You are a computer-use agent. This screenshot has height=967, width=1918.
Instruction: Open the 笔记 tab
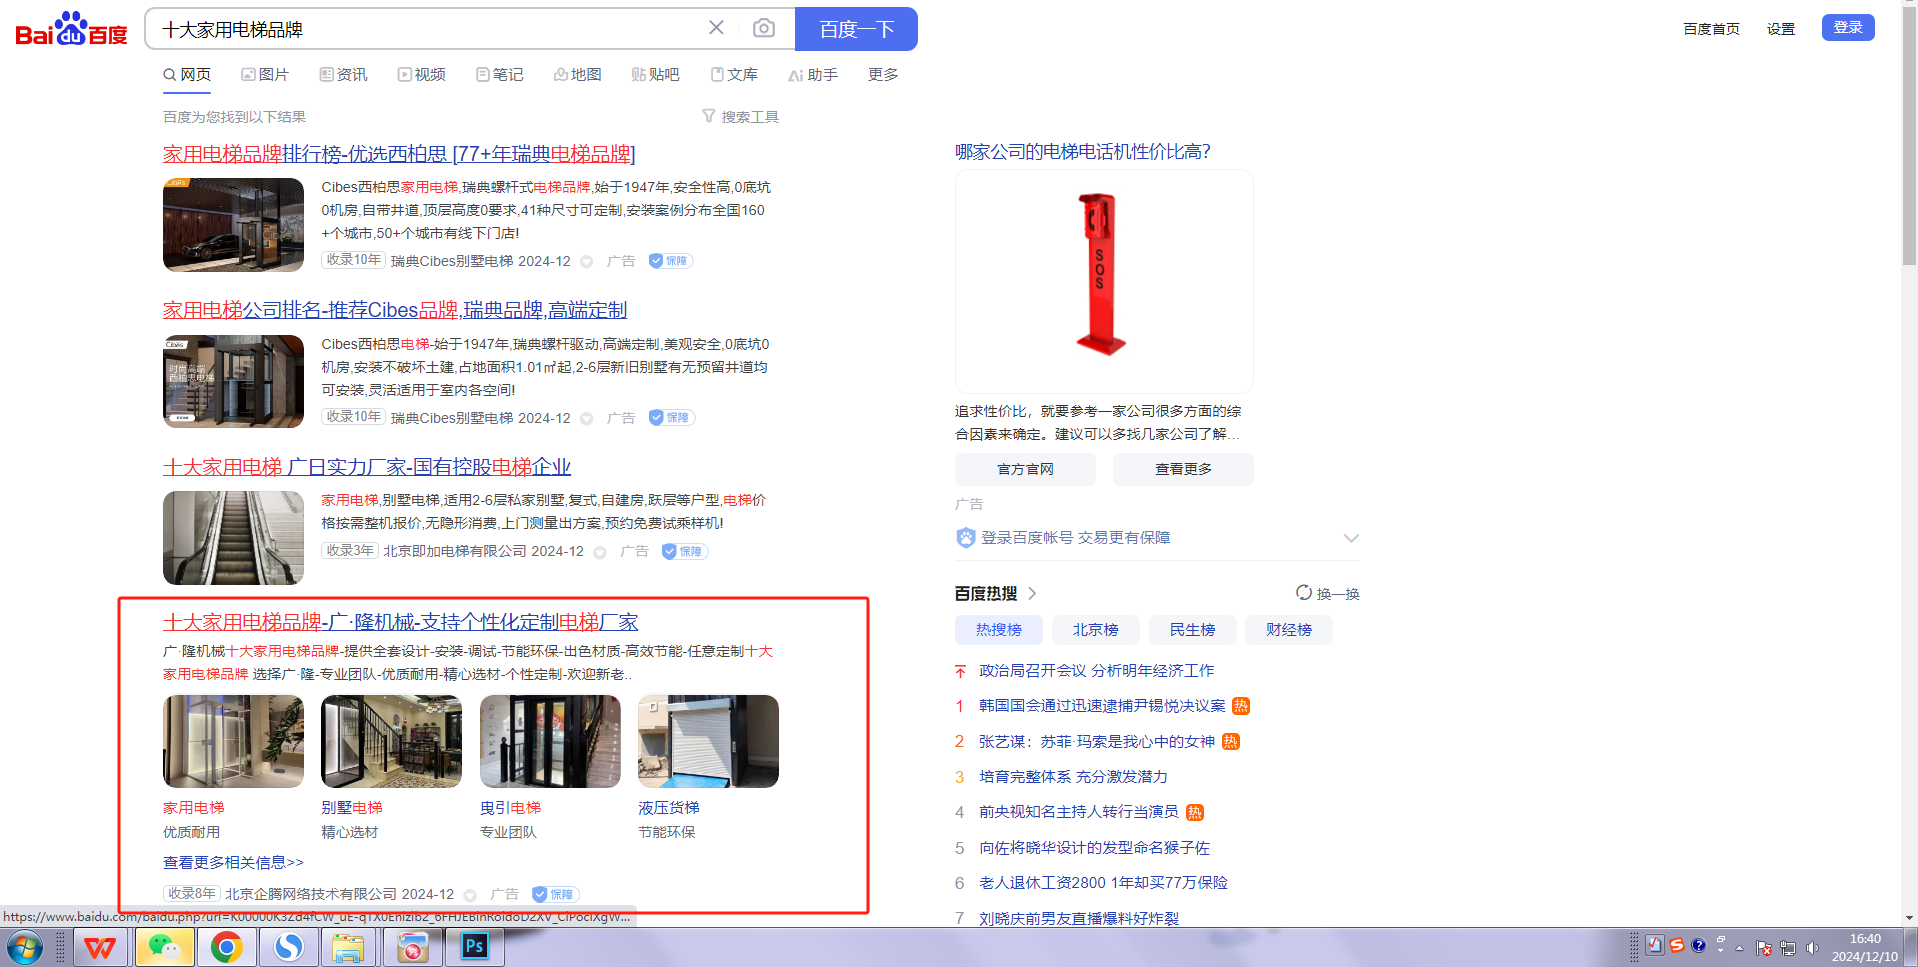[x=499, y=75]
